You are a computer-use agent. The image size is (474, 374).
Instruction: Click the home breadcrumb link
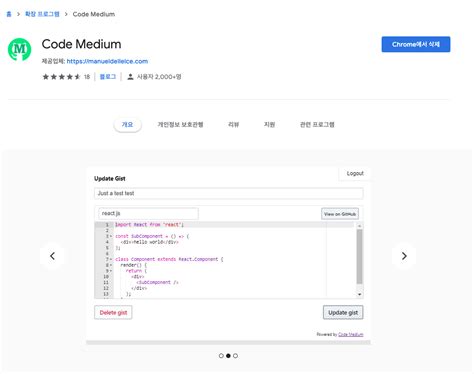pyautogui.click(x=9, y=14)
